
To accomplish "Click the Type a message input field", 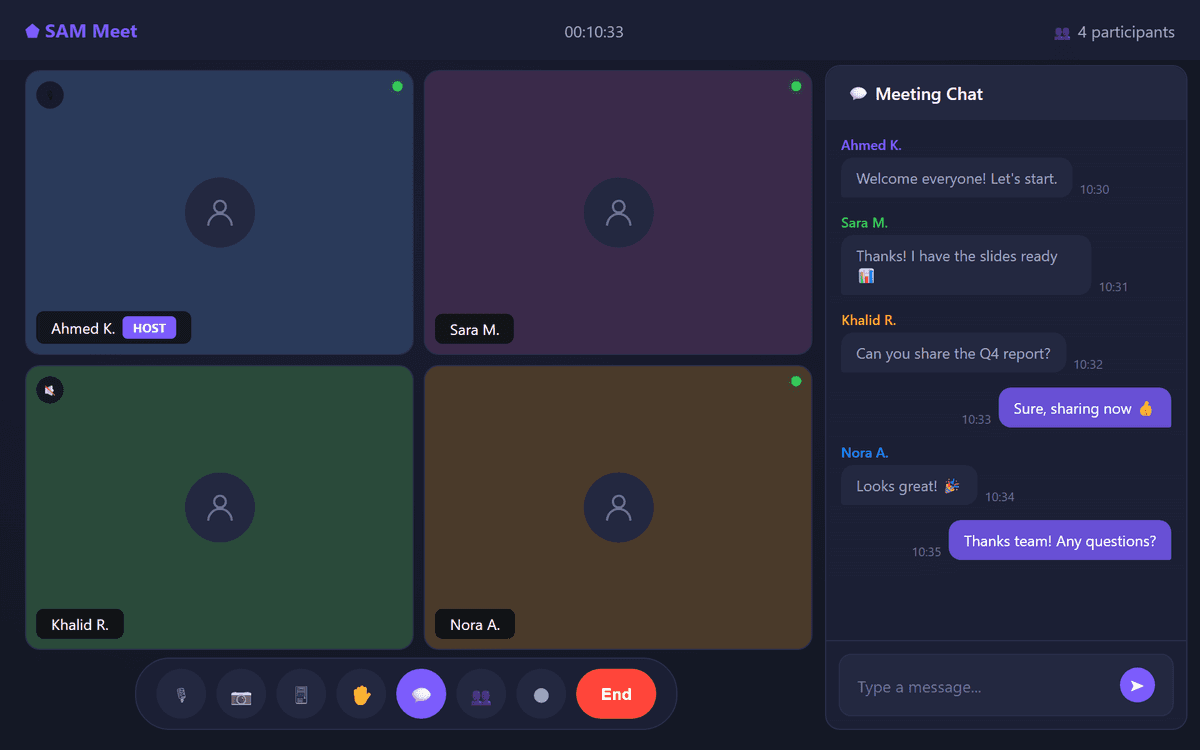I will pyautogui.click(x=990, y=686).
